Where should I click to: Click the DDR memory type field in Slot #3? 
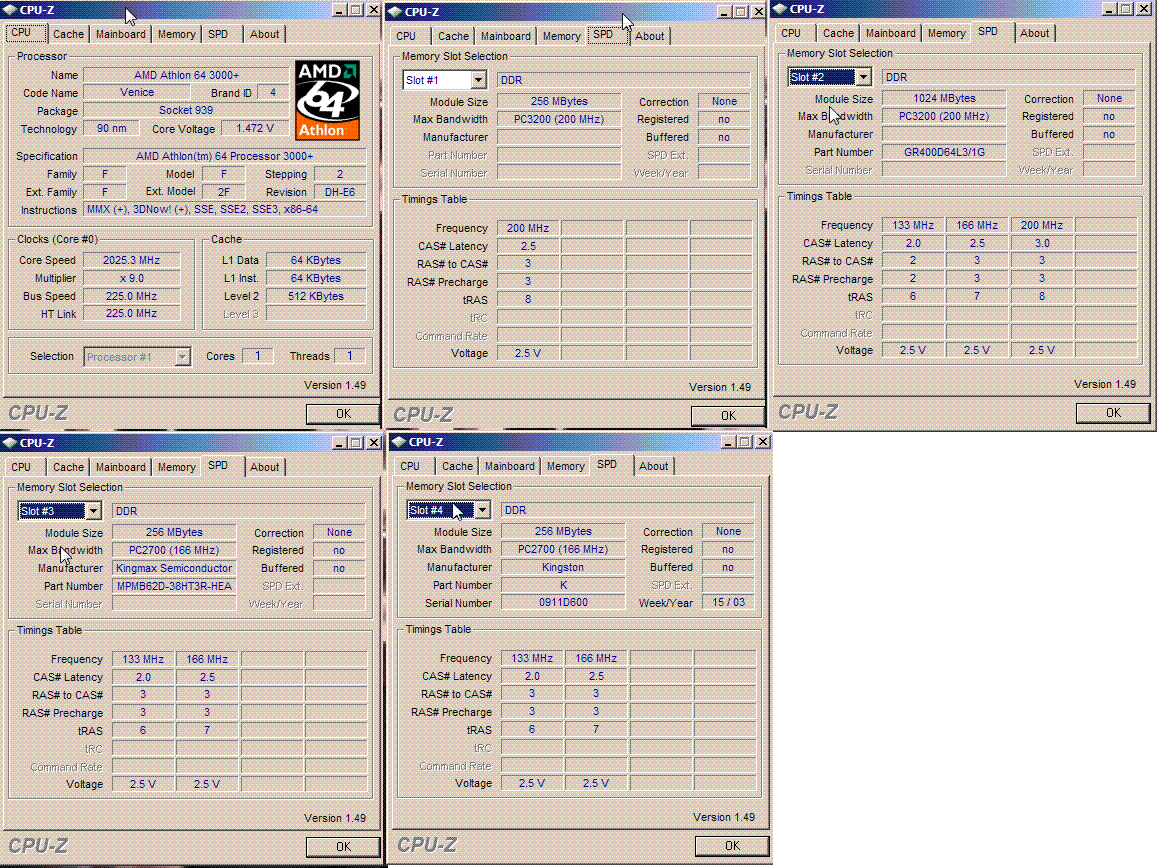pyautogui.click(x=238, y=511)
